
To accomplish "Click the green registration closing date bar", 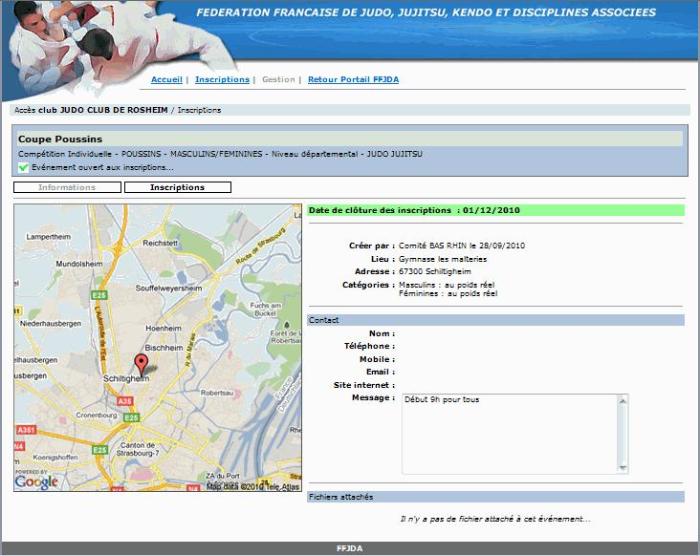I will point(496,211).
